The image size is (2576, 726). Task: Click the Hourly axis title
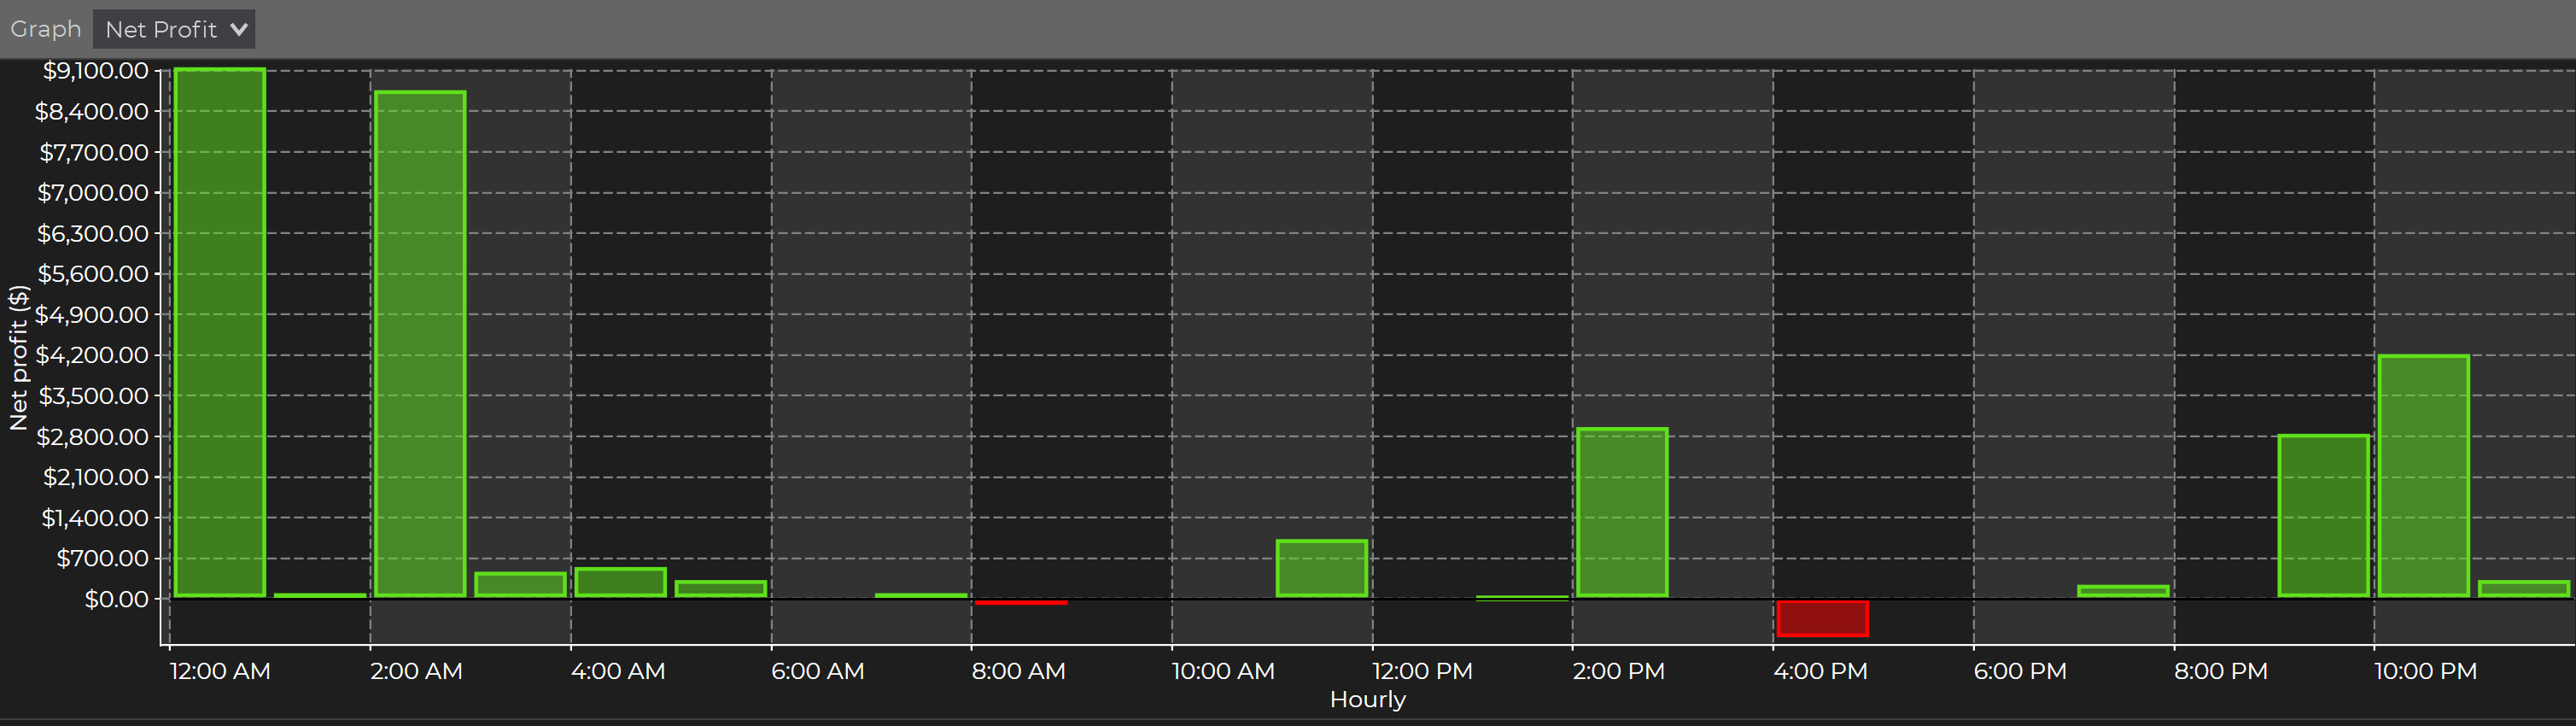[x=1368, y=700]
